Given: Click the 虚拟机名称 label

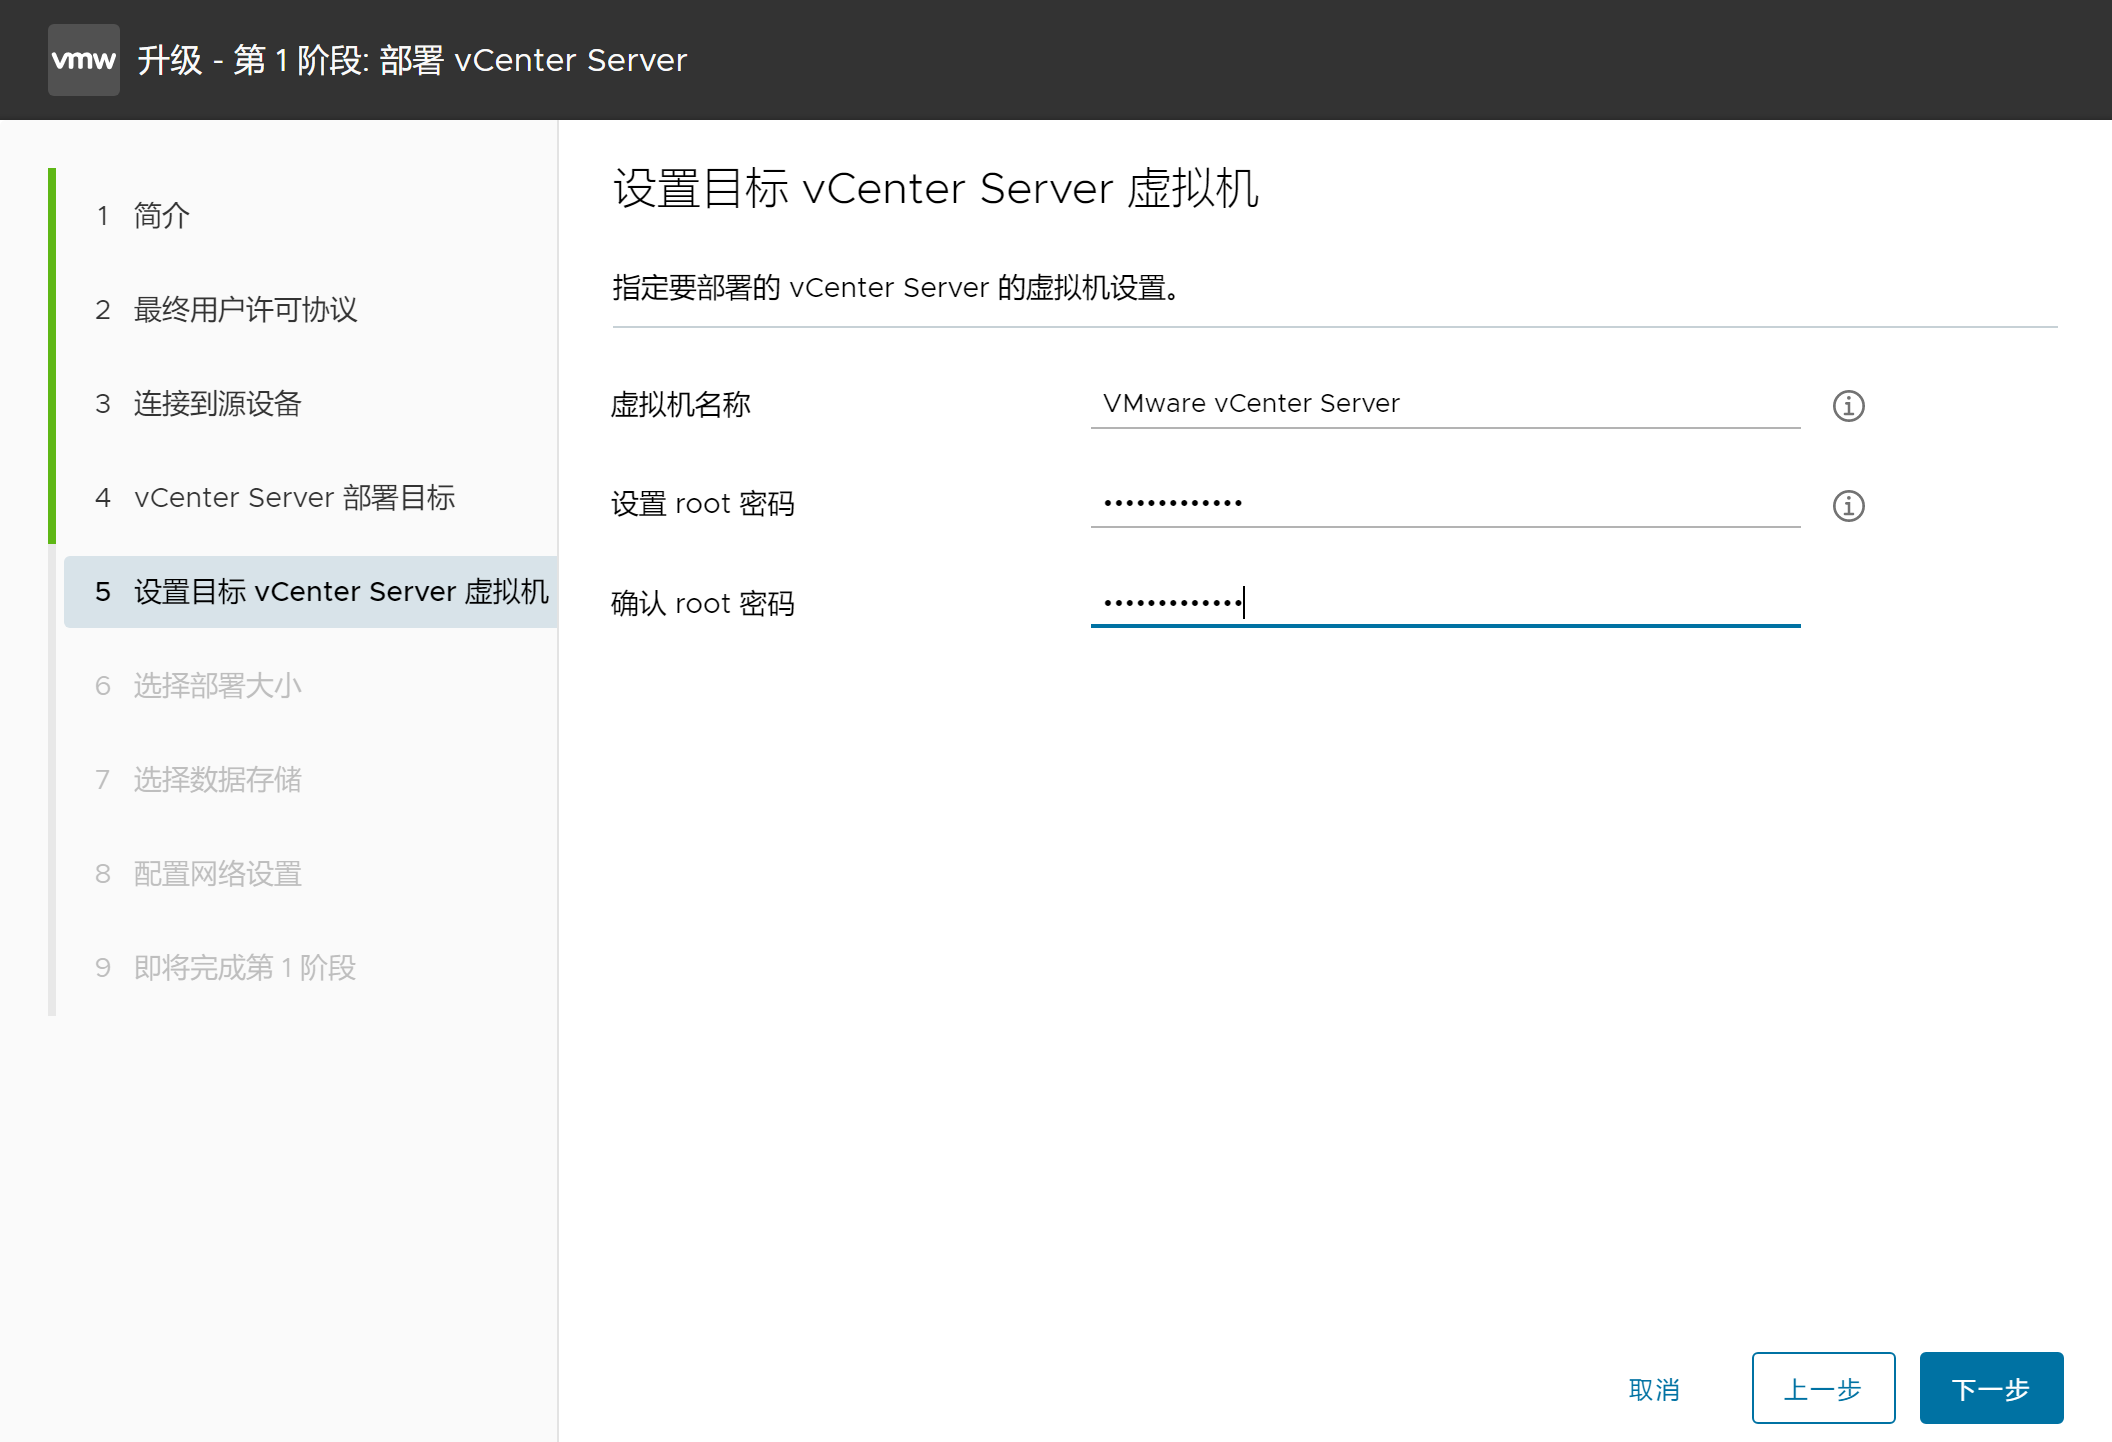Looking at the screenshot, I should [x=681, y=405].
